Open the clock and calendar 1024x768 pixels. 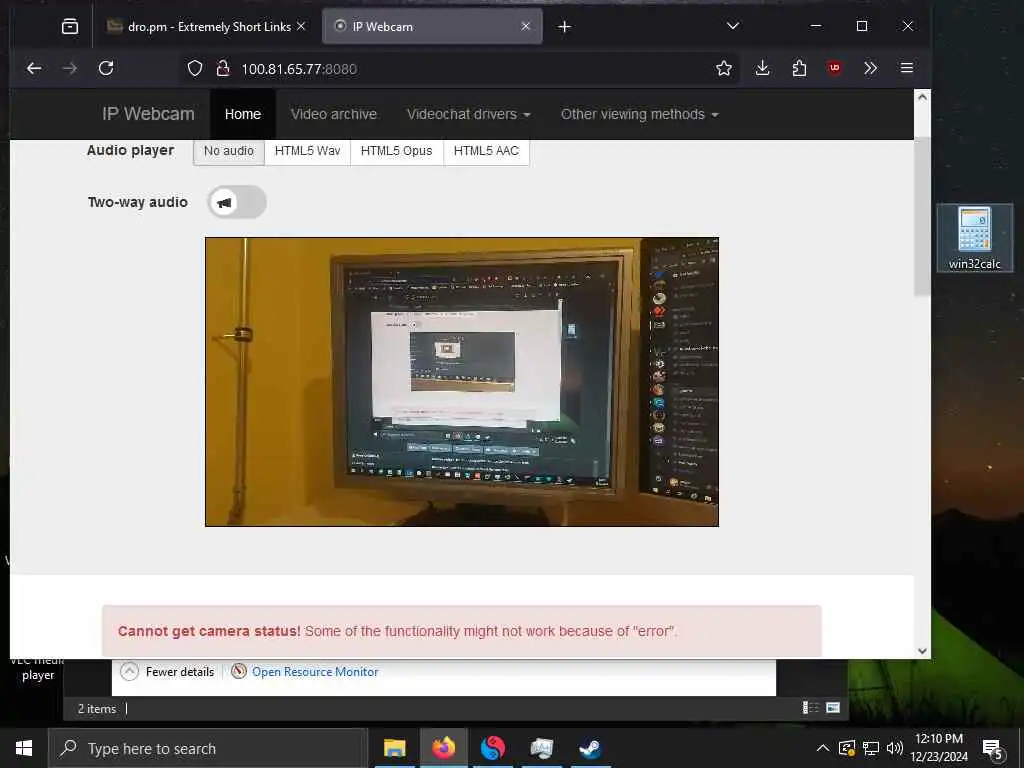click(938, 748)
